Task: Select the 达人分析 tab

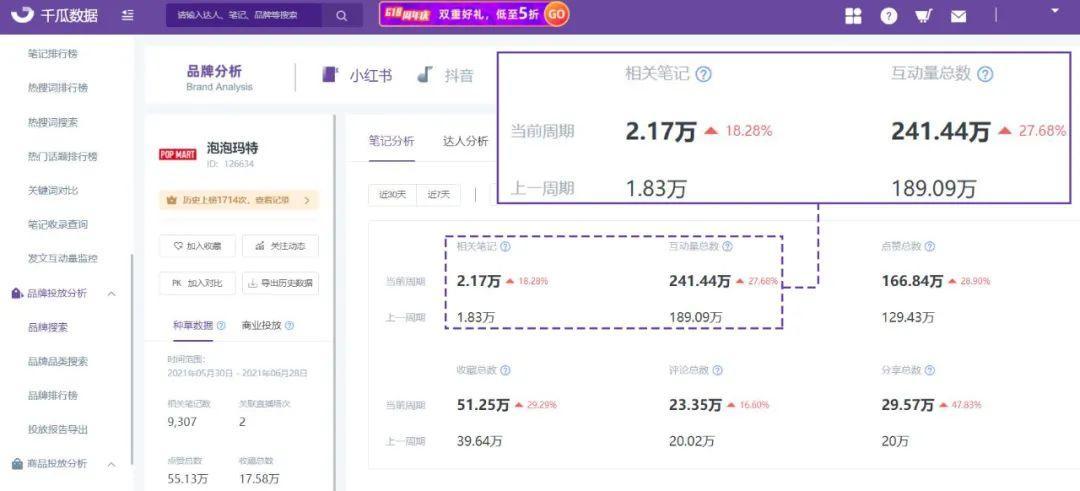Action: (x=466, y=142)
